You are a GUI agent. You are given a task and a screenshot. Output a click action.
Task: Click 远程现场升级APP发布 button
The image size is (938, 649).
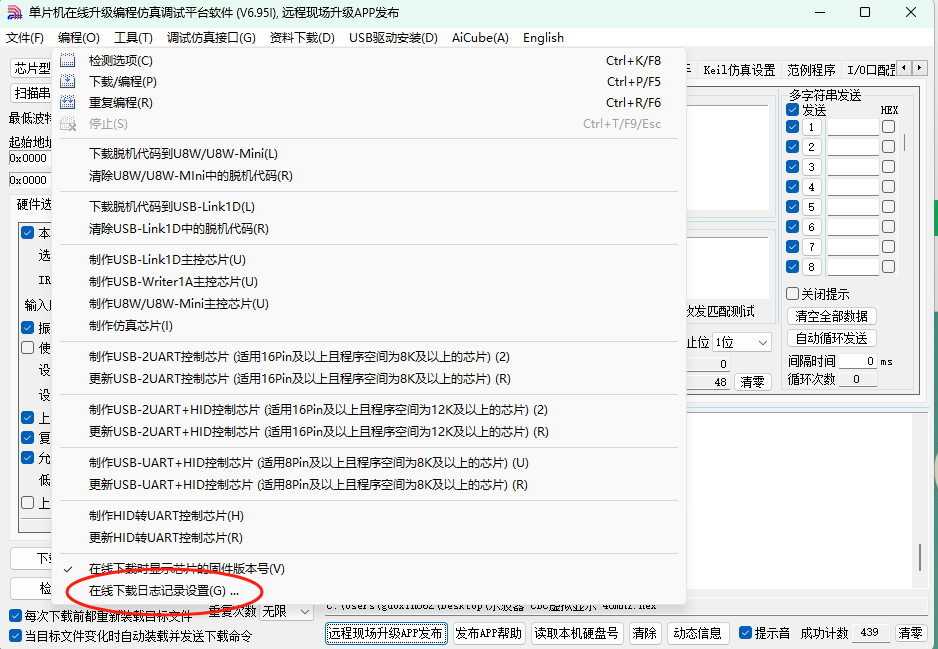point(386,633)
